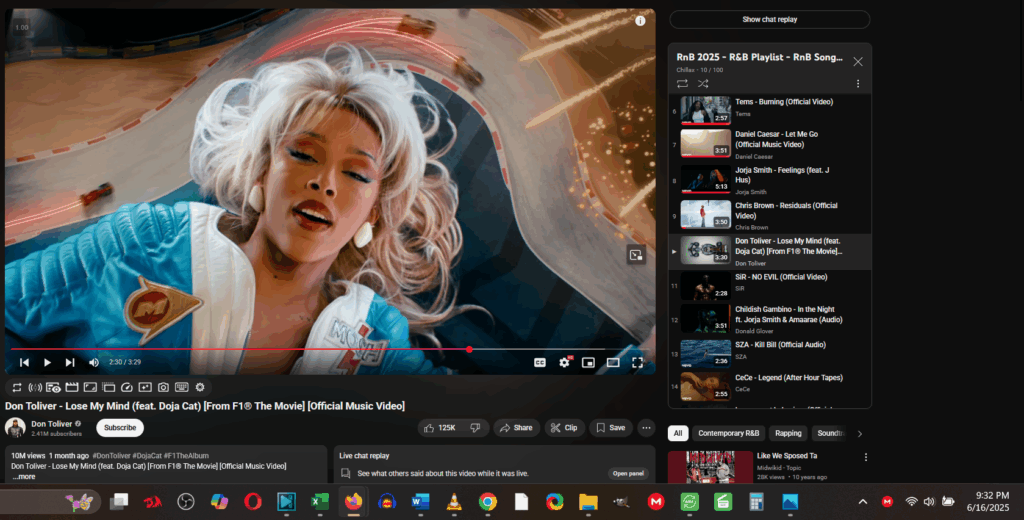Screen dimensions: 1024x520
Task: Open the extension options gear below video
Action: click(x=200, y=387)
